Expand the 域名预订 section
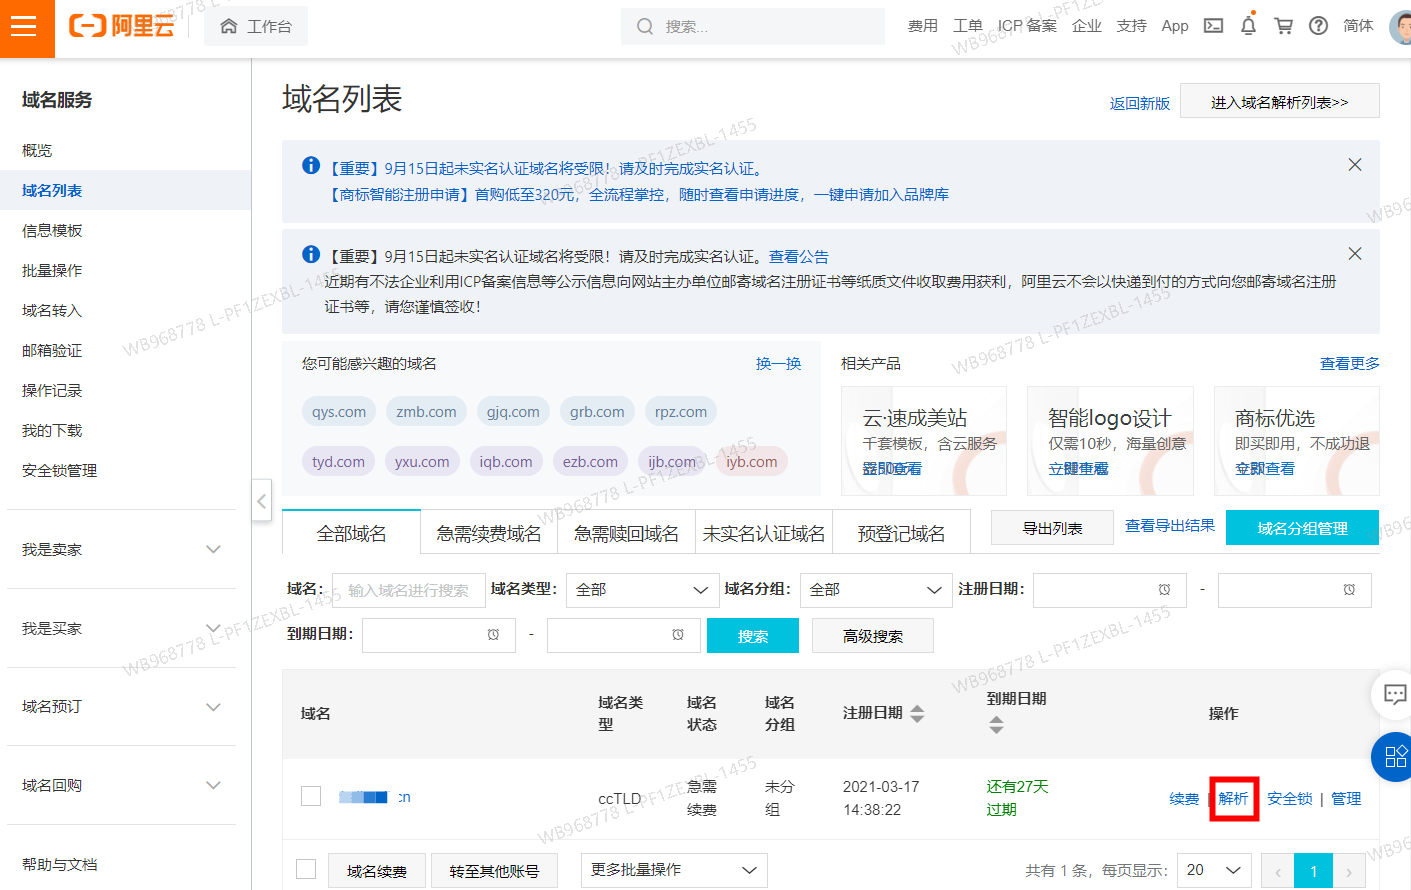Viewport: 1411px width, 890px height. 122,706
